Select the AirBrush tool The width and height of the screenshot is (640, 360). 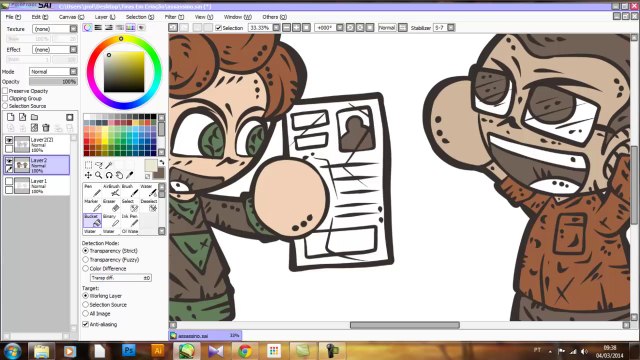coord(111,190)
